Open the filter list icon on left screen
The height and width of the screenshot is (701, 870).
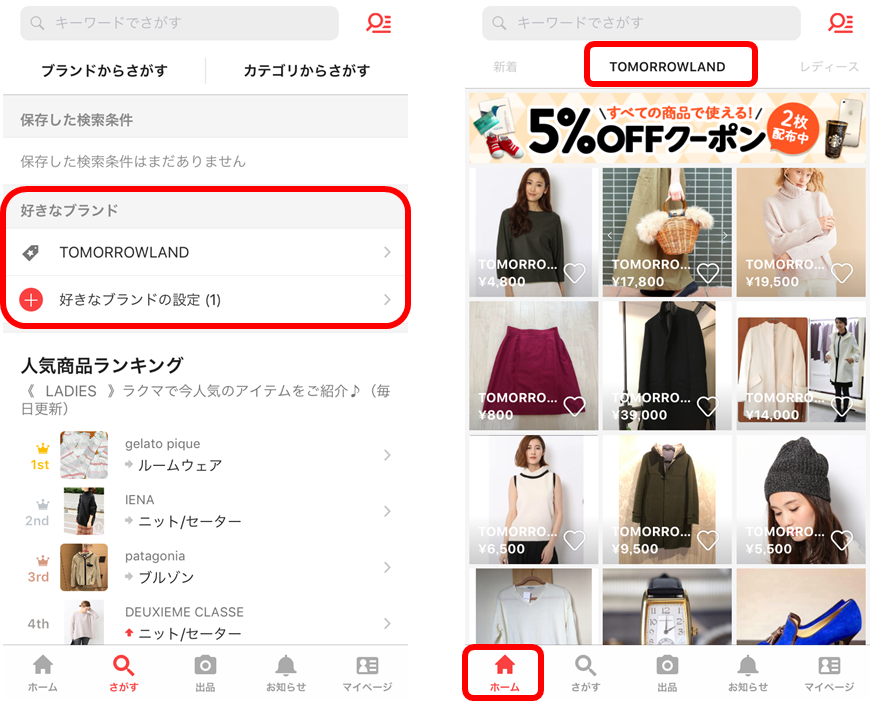tap(378, 23)
